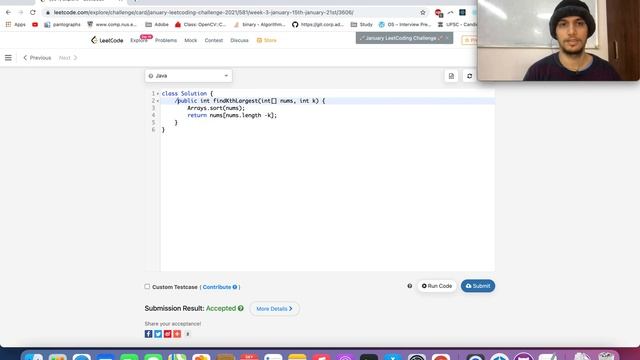The width and height of the screenshot is (640, 360).
Task: Click the 'Arrays.sort(nums);' code line
Action: point(216,108)
